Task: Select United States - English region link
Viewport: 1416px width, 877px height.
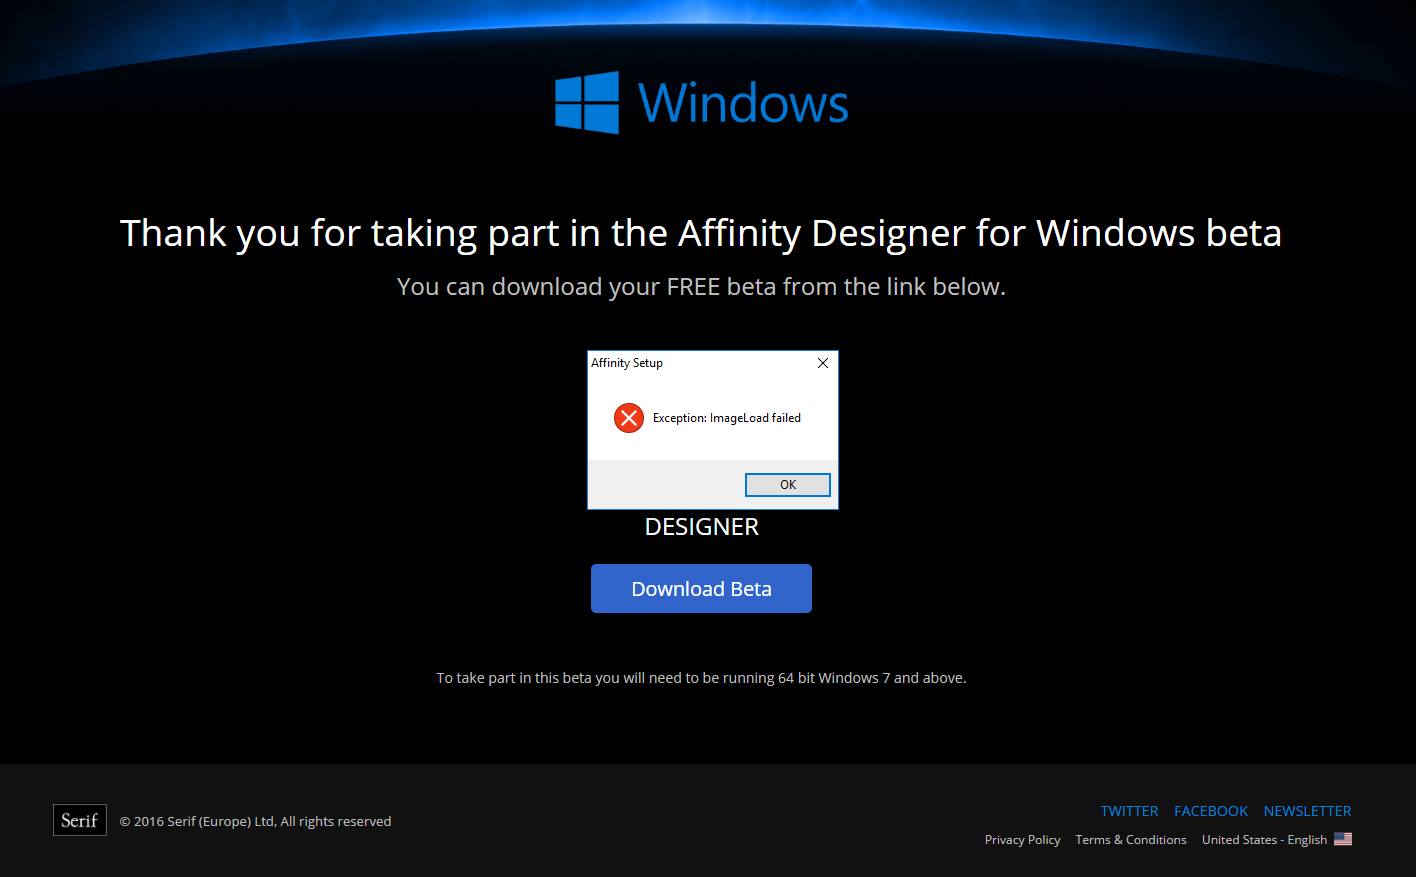Action: tap(1264, 840)
